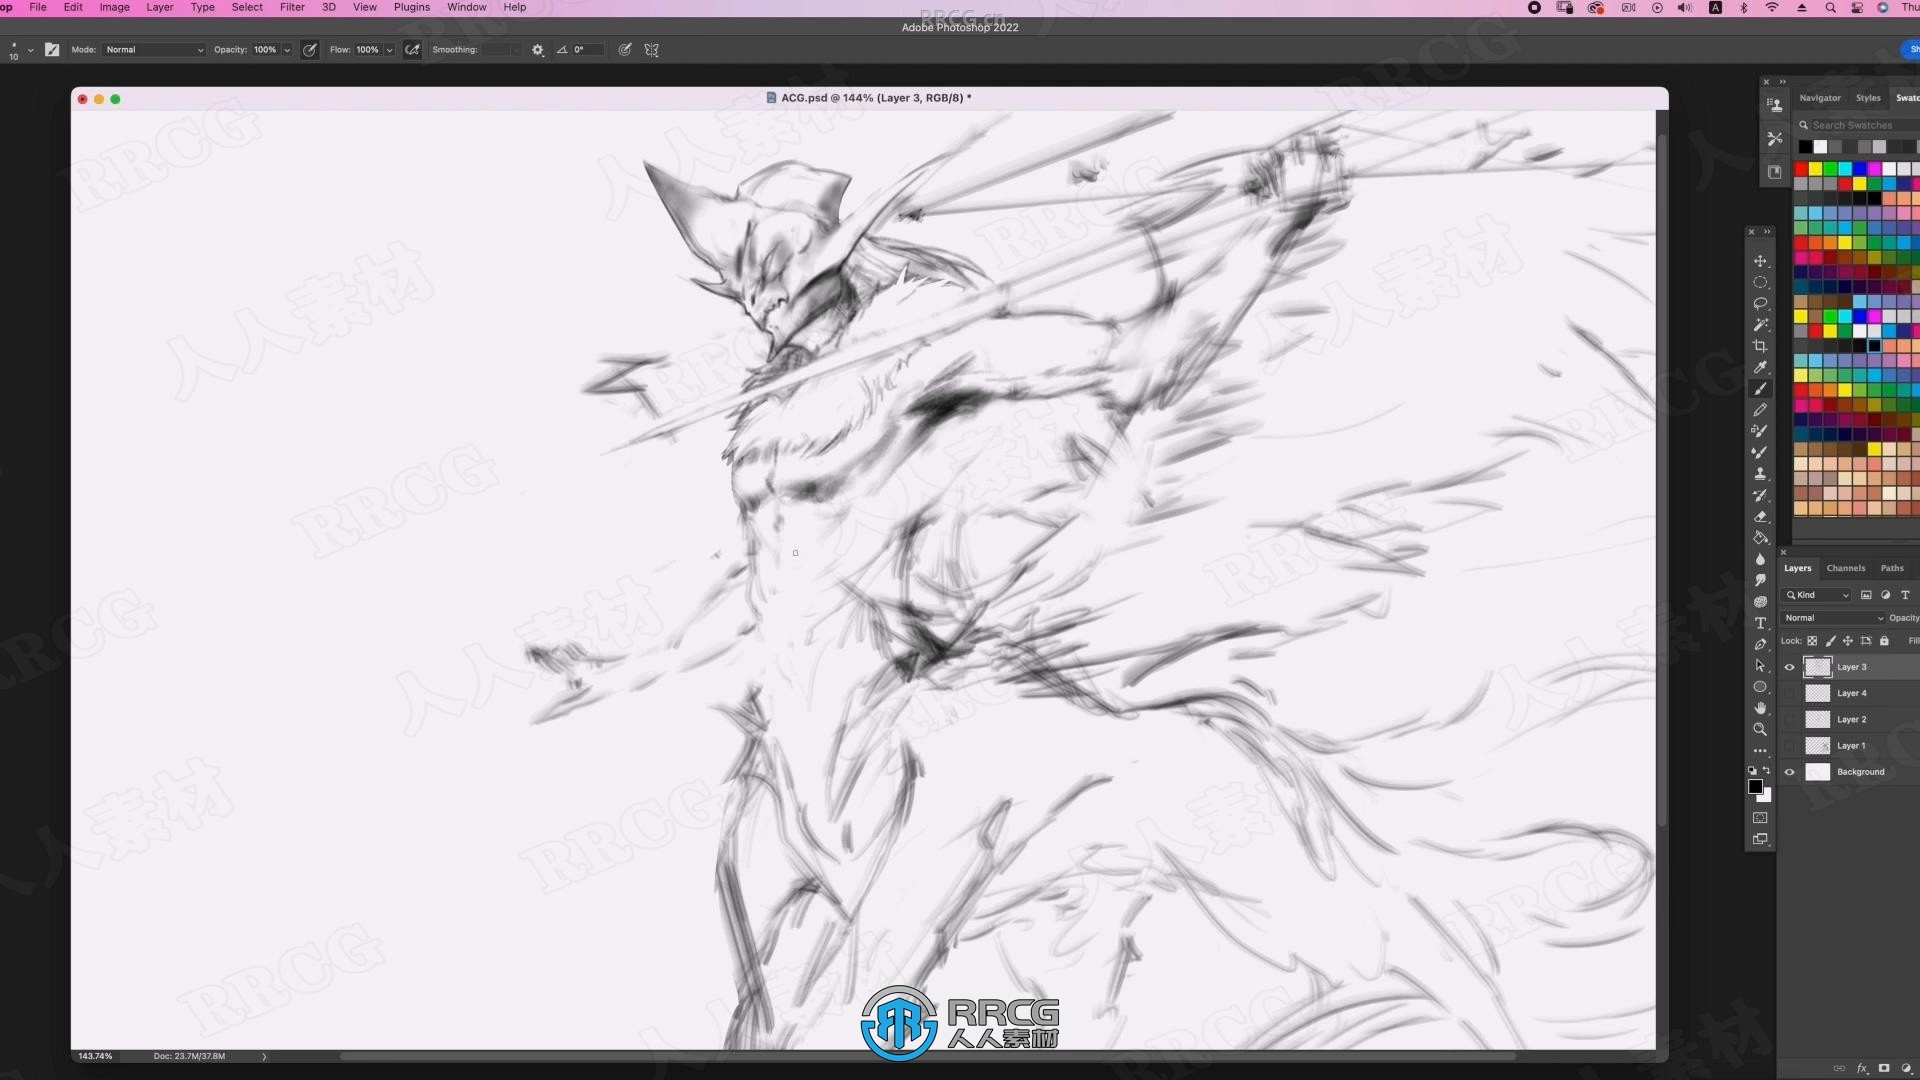Viewport: 1920px width, 1080px height.
Task: Hide the Background layer
Action: [x=1790, y=772]
